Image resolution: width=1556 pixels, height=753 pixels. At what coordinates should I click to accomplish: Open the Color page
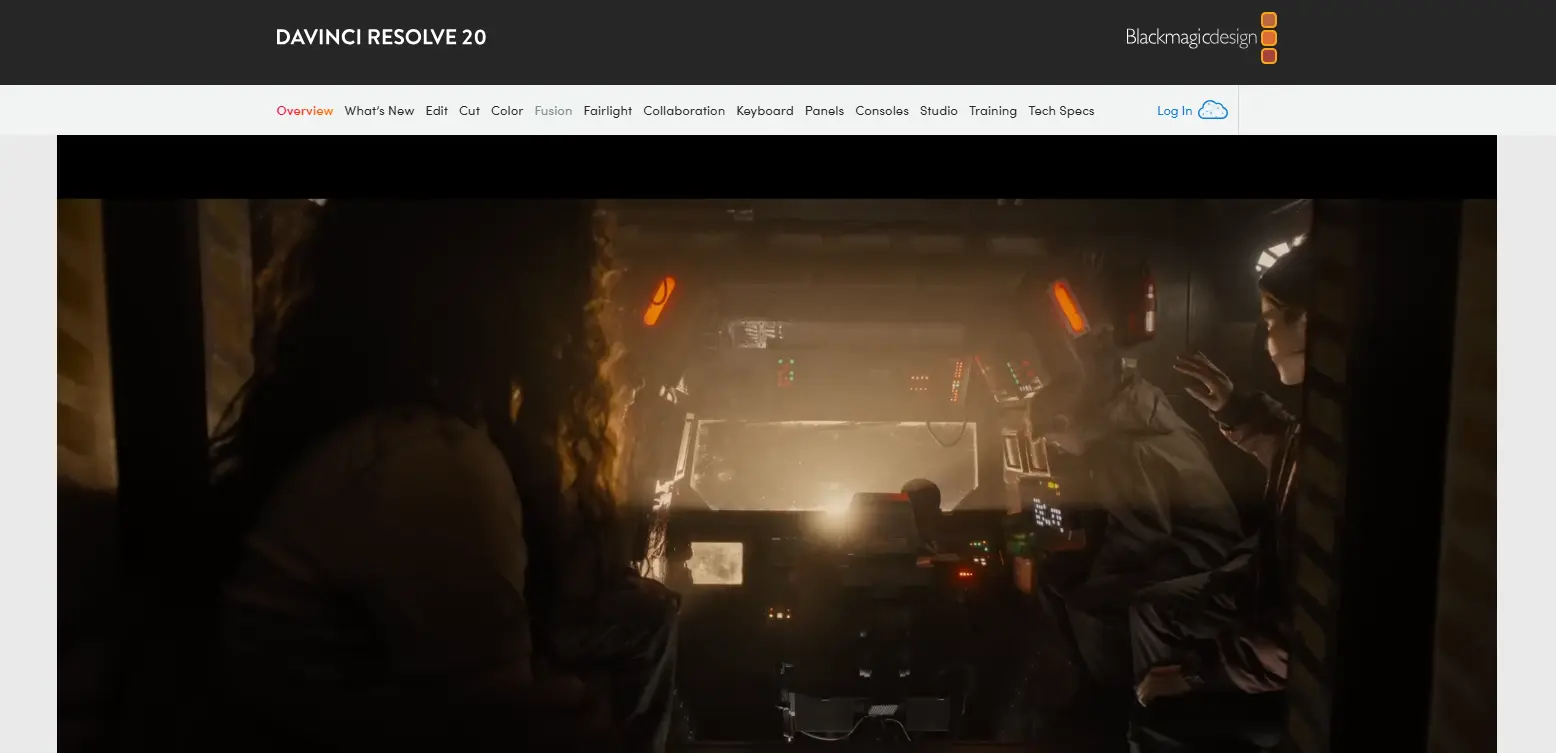point(506,110)
